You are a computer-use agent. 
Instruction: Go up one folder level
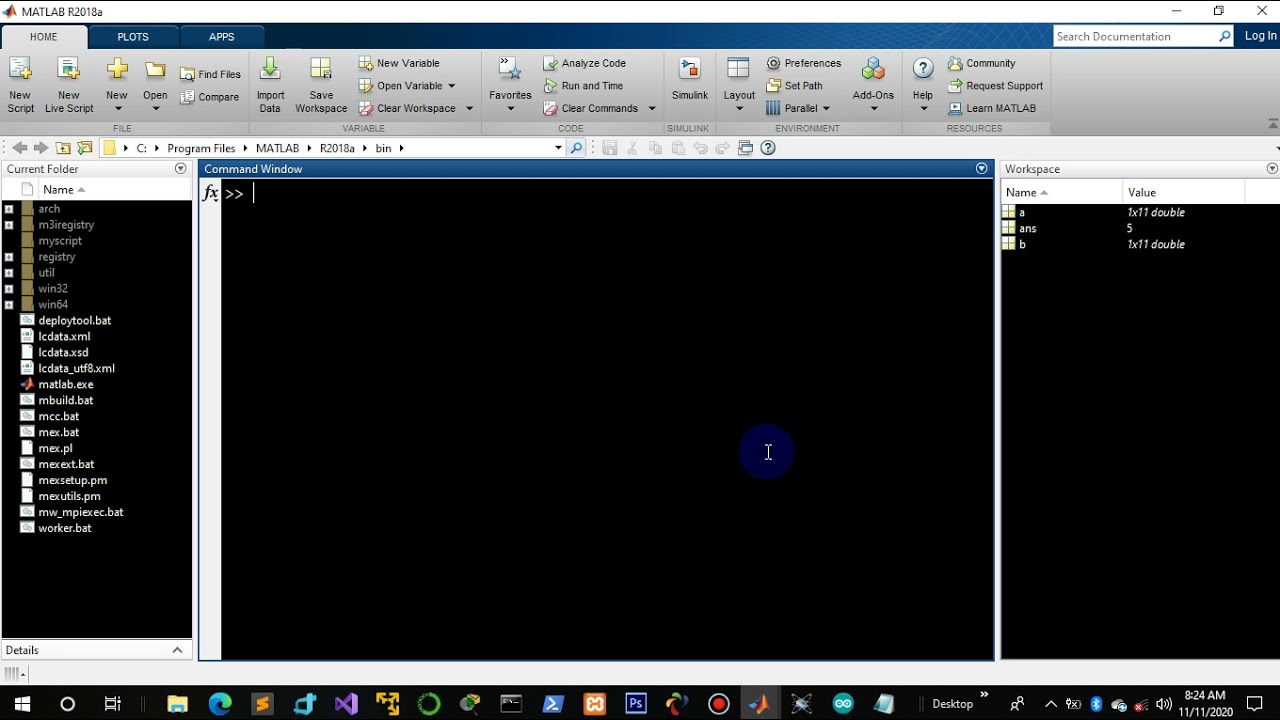click(63, 148)
